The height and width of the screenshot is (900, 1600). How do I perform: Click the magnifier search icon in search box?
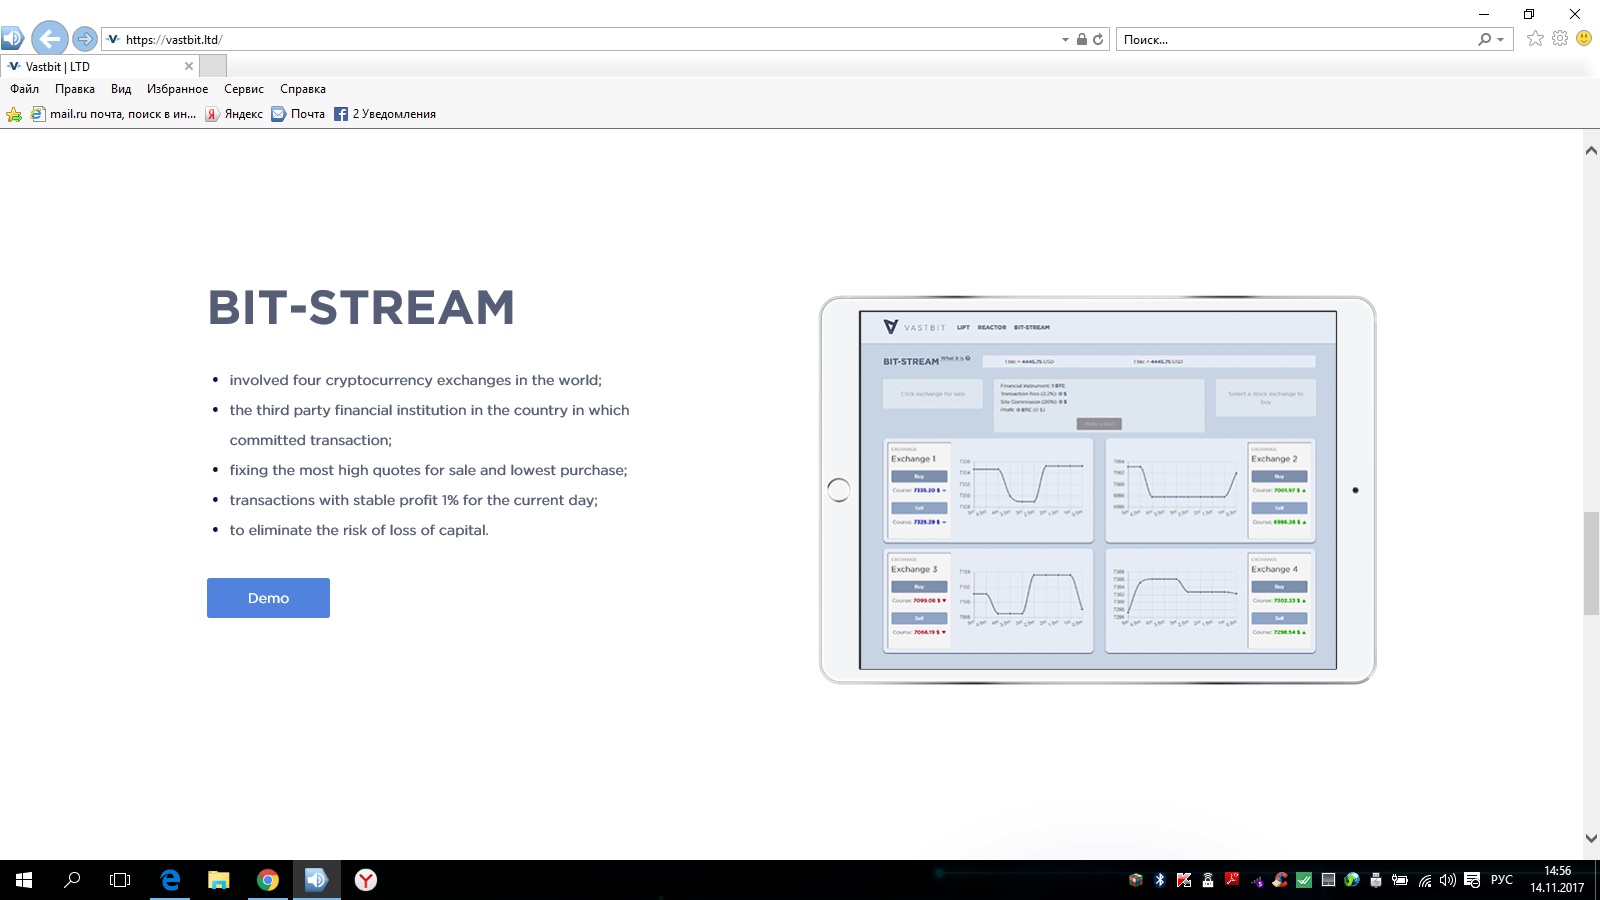pos(1485,40)
